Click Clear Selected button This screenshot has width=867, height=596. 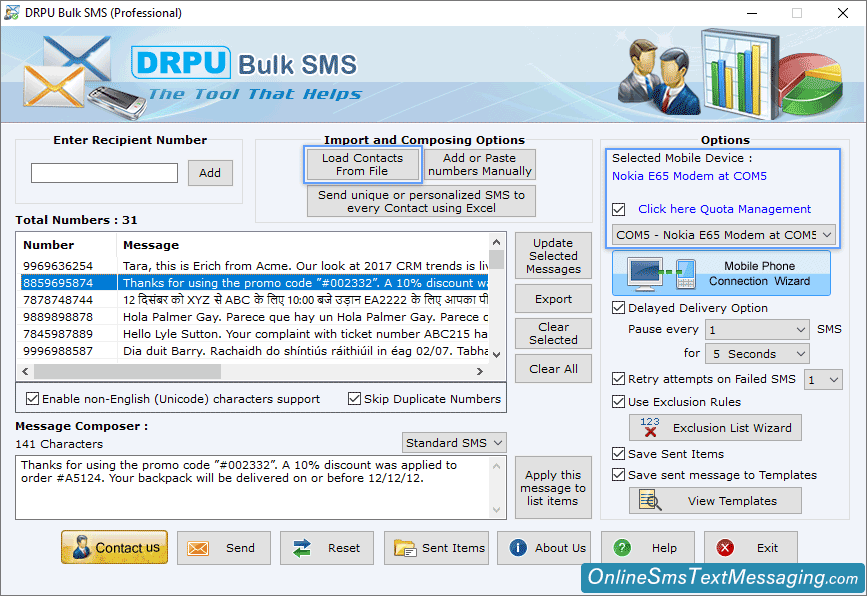[x=553, y=333]
